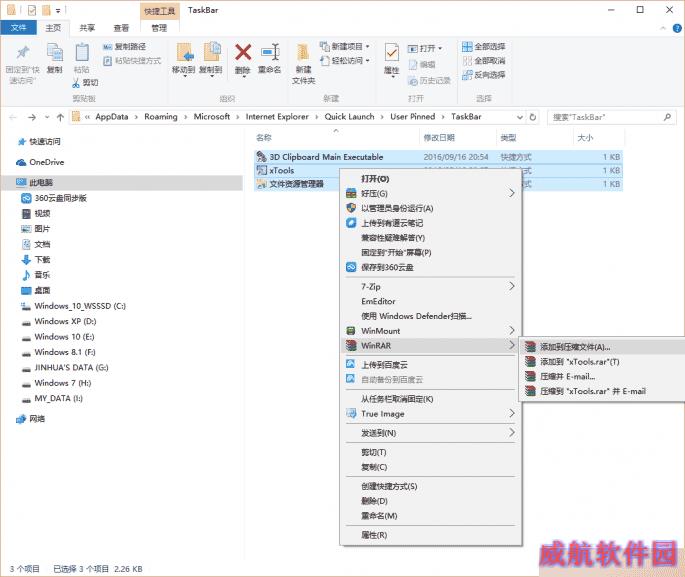Click the Cut scissors icon
The width and height of the screenshot is (685, 577).
(76, 83)
